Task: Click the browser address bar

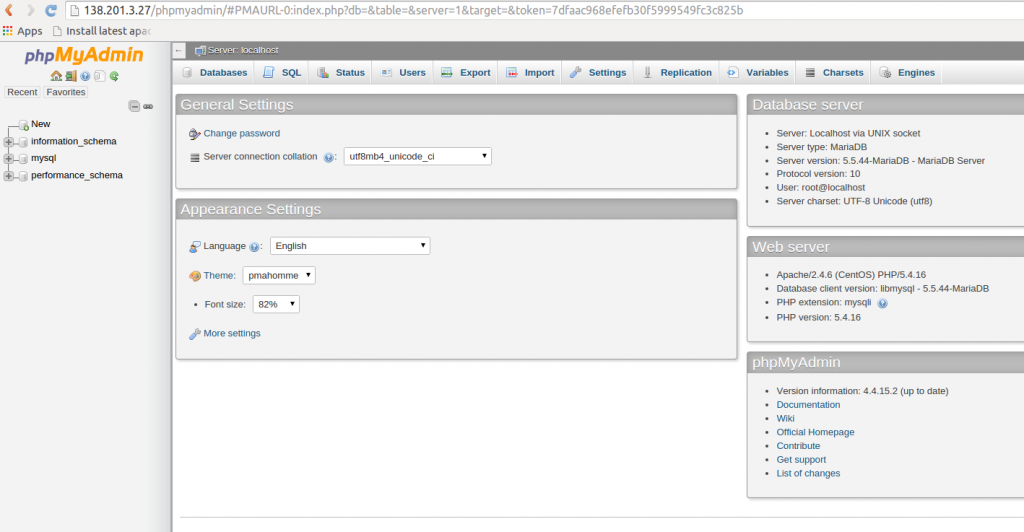Action: [544, 10]
